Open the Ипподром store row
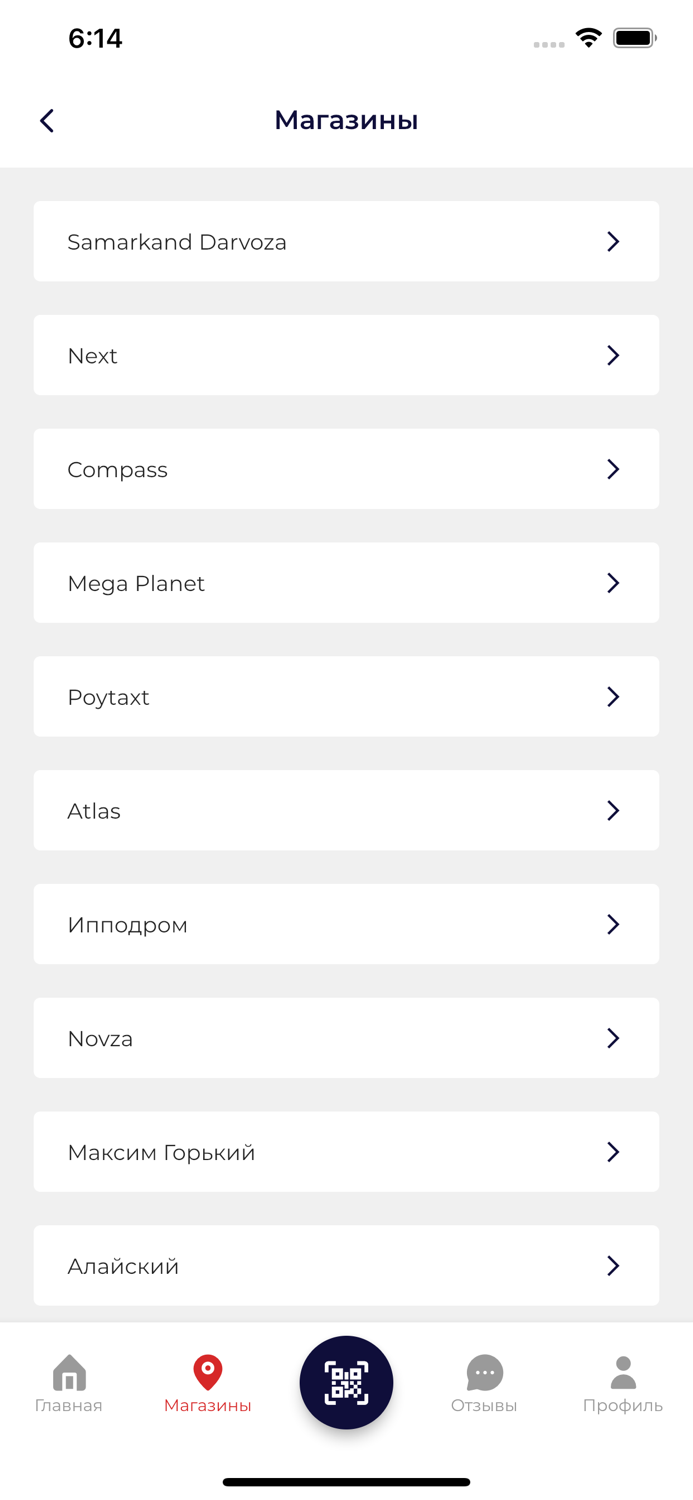The height and width of the screenshot is (1500, 693). [x=346, y=924]
